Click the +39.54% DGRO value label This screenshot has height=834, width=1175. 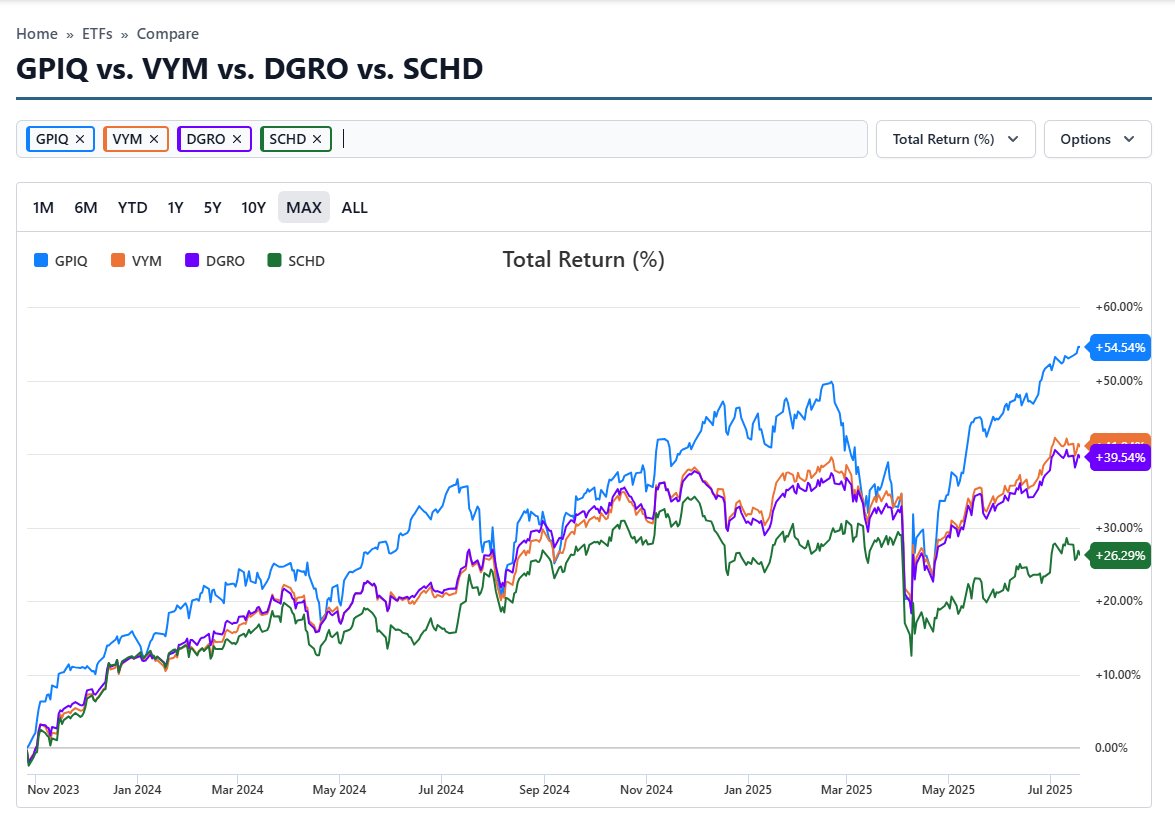(x=1120, y=458)
